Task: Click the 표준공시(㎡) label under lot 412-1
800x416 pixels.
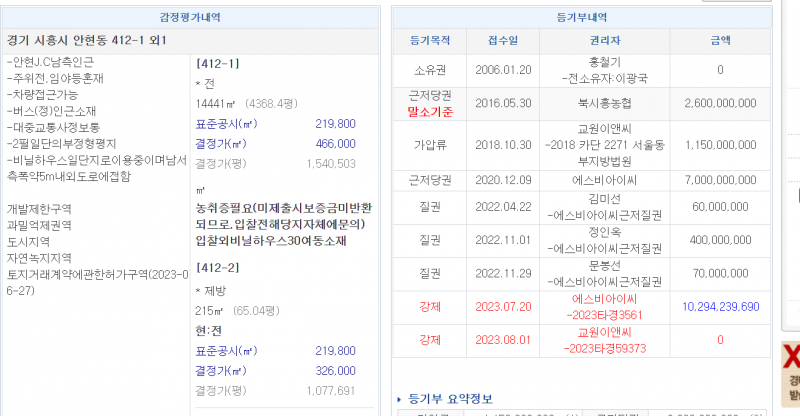Action: (x=226, y=124)
